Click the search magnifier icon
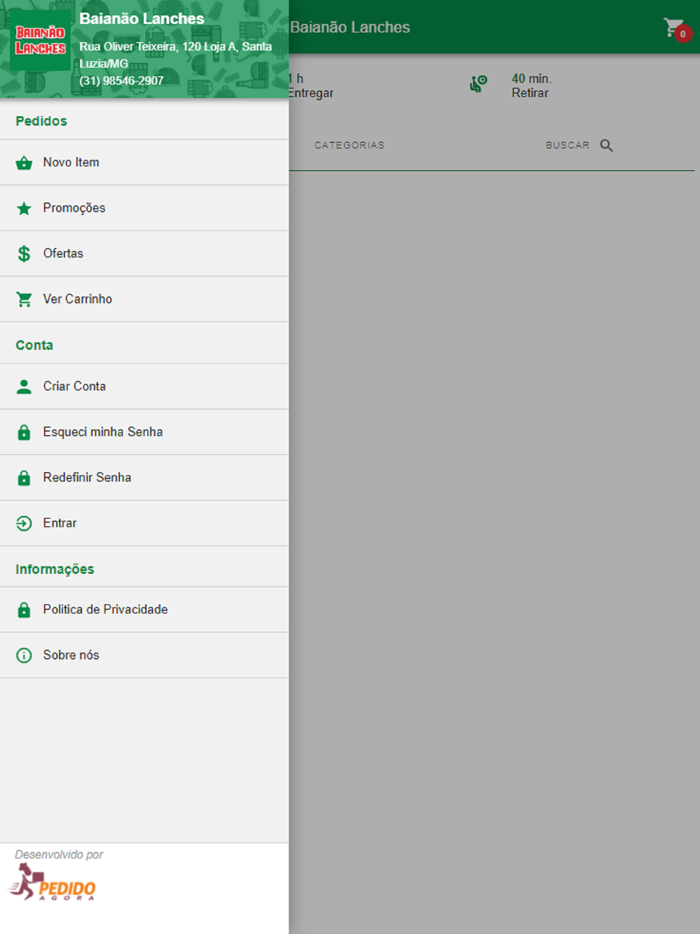Viewport: 700px width, 934px height. [606, 145]
